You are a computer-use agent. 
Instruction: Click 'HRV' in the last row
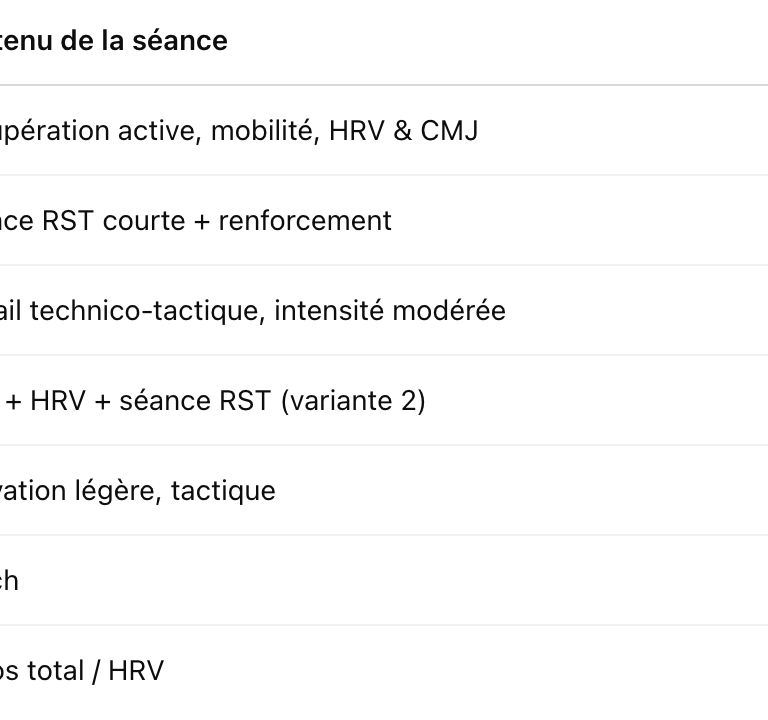136,671
